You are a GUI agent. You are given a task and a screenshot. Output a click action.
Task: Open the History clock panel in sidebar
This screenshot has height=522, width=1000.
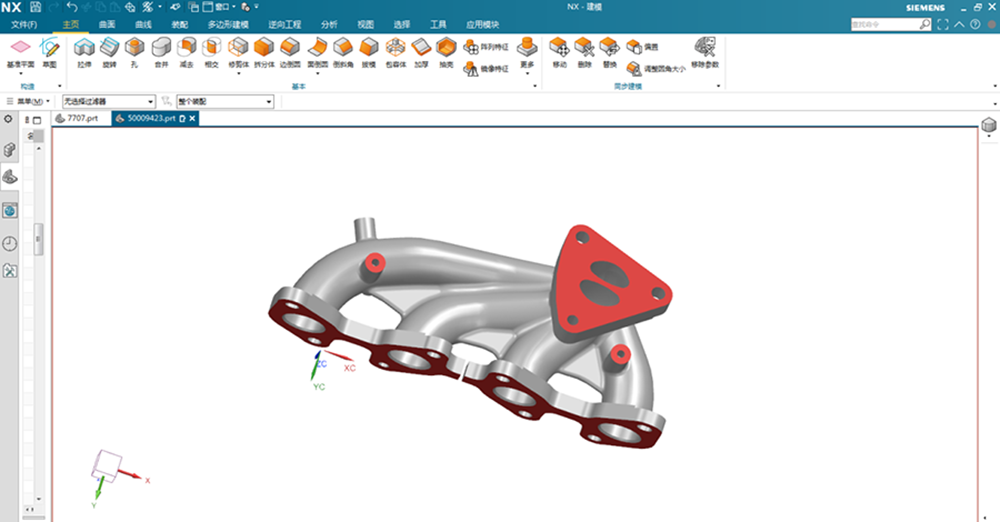(x=10, y=243)
